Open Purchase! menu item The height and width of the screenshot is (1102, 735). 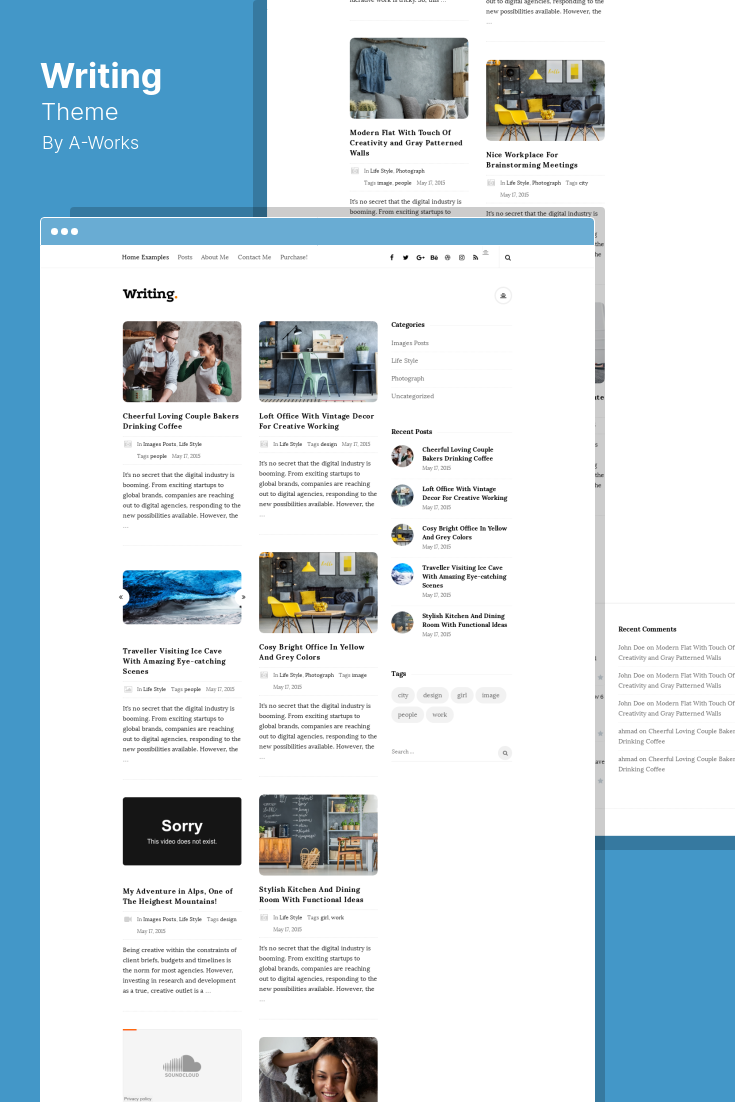294,257
